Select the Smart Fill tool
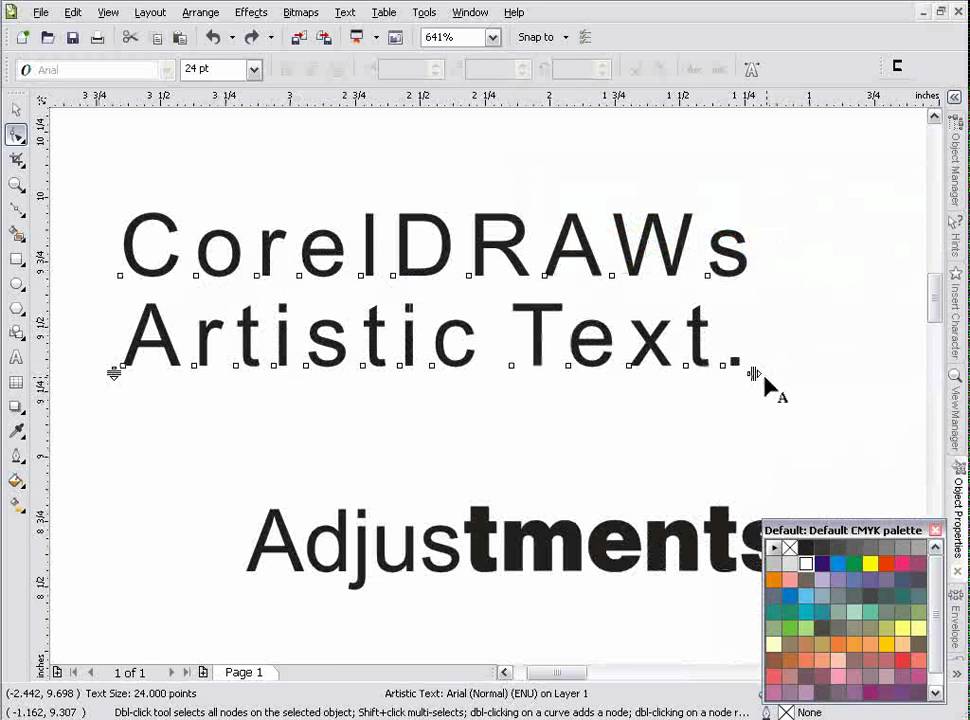The height and width of the screenshot is (720, 970). [16, 234]
